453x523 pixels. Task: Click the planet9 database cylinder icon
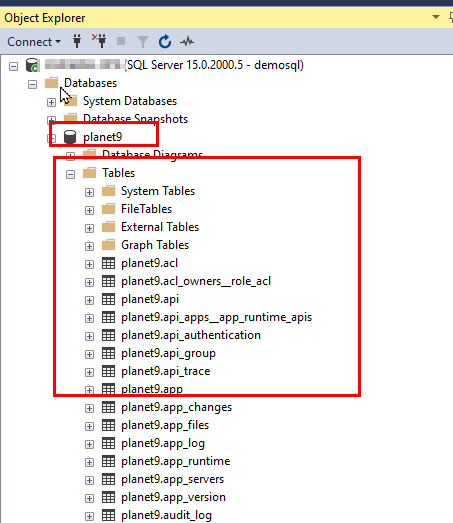click(70, 137)
